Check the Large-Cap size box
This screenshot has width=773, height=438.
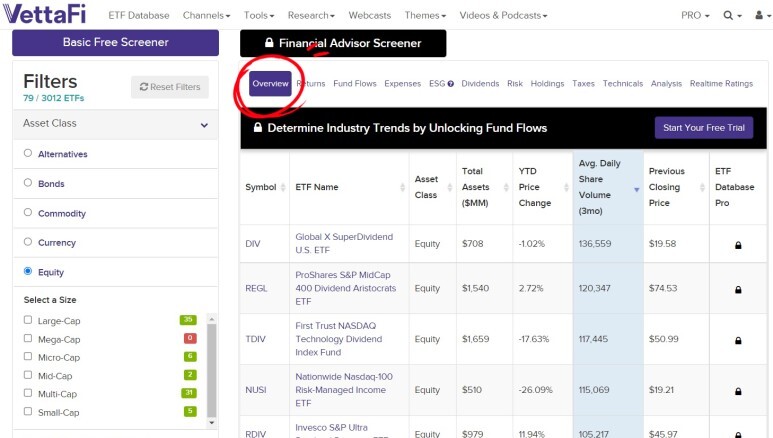point(28,320)
